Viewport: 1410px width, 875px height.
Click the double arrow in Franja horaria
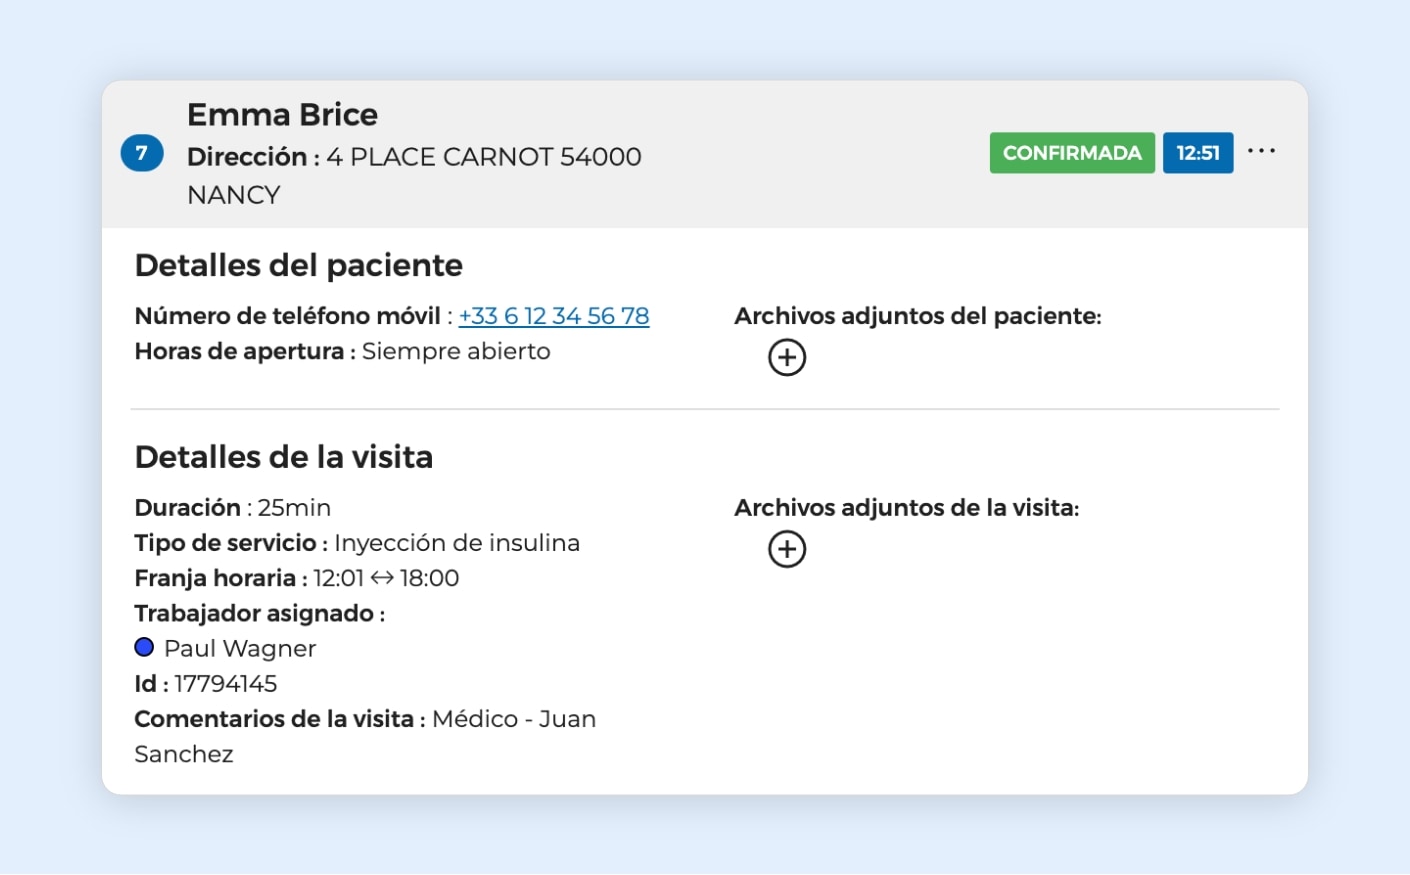pos(382,578)
